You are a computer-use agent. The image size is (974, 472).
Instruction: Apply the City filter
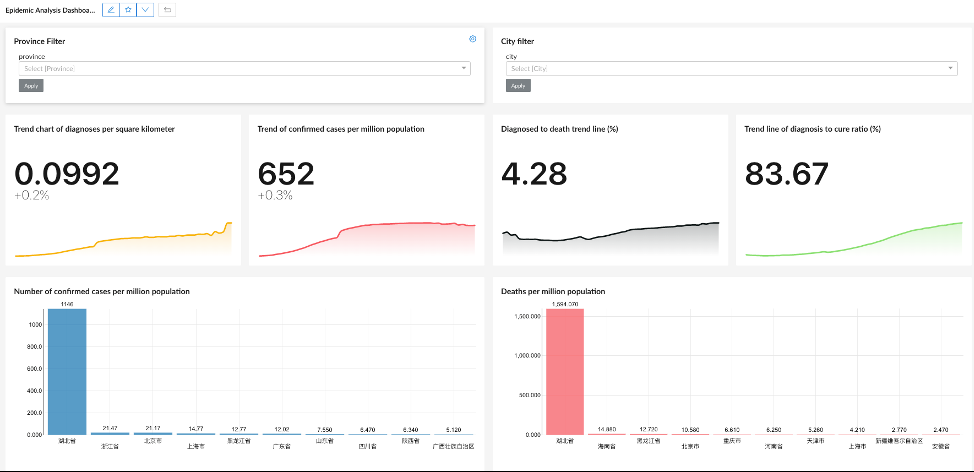[x=518, y=86]
